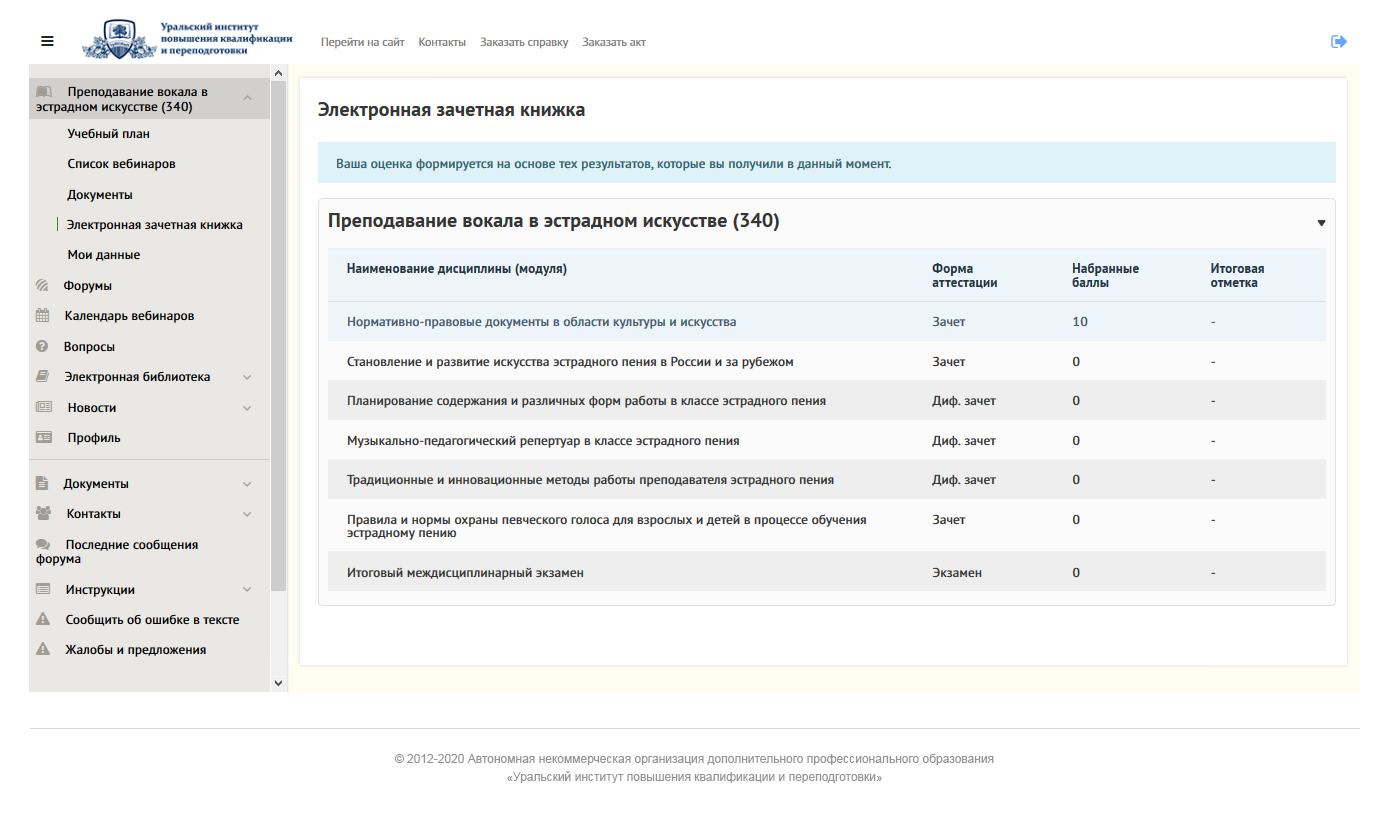Click the Перейти на сайт link
Screen dimensions: 1390x830
click(x=362, y=42)
